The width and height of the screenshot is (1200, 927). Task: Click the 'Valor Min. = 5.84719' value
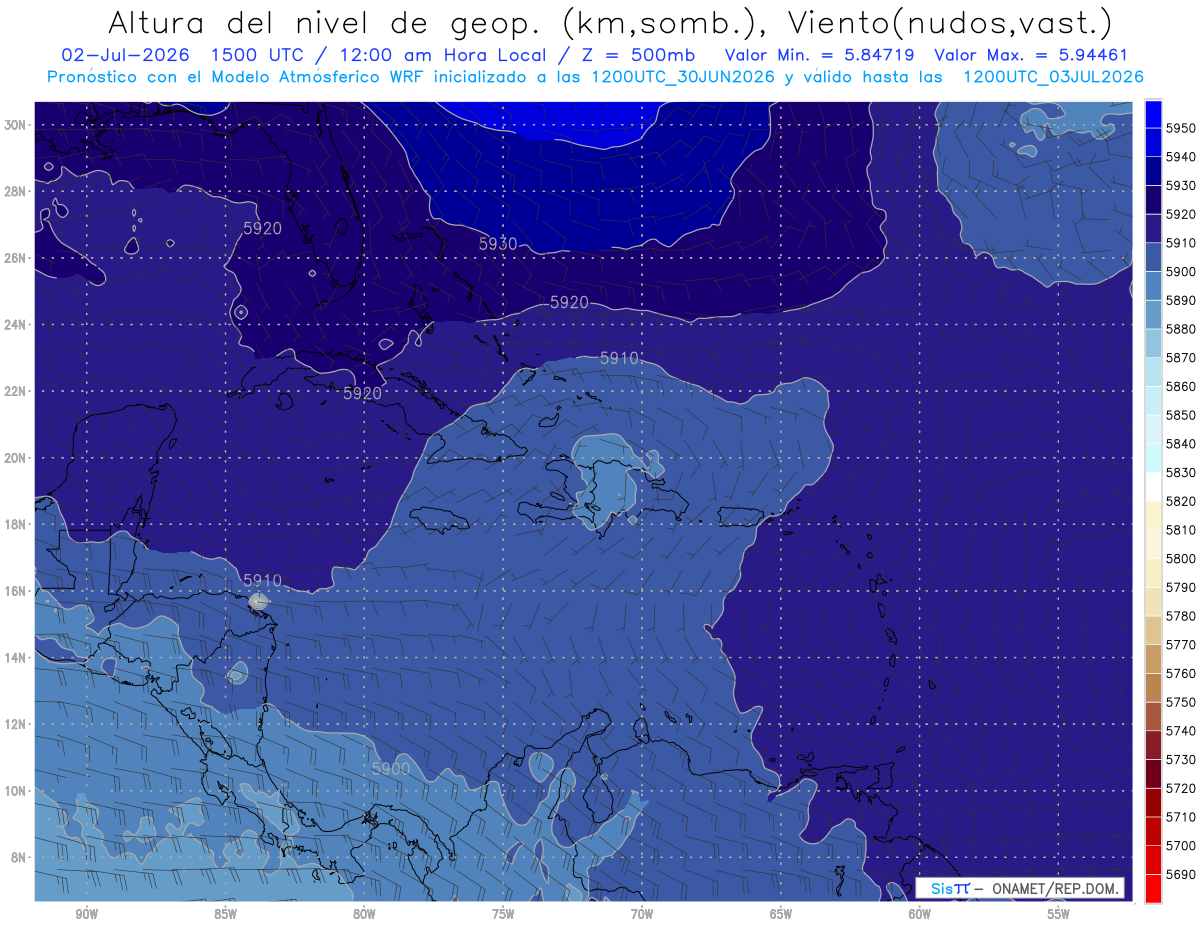point(819,55)
